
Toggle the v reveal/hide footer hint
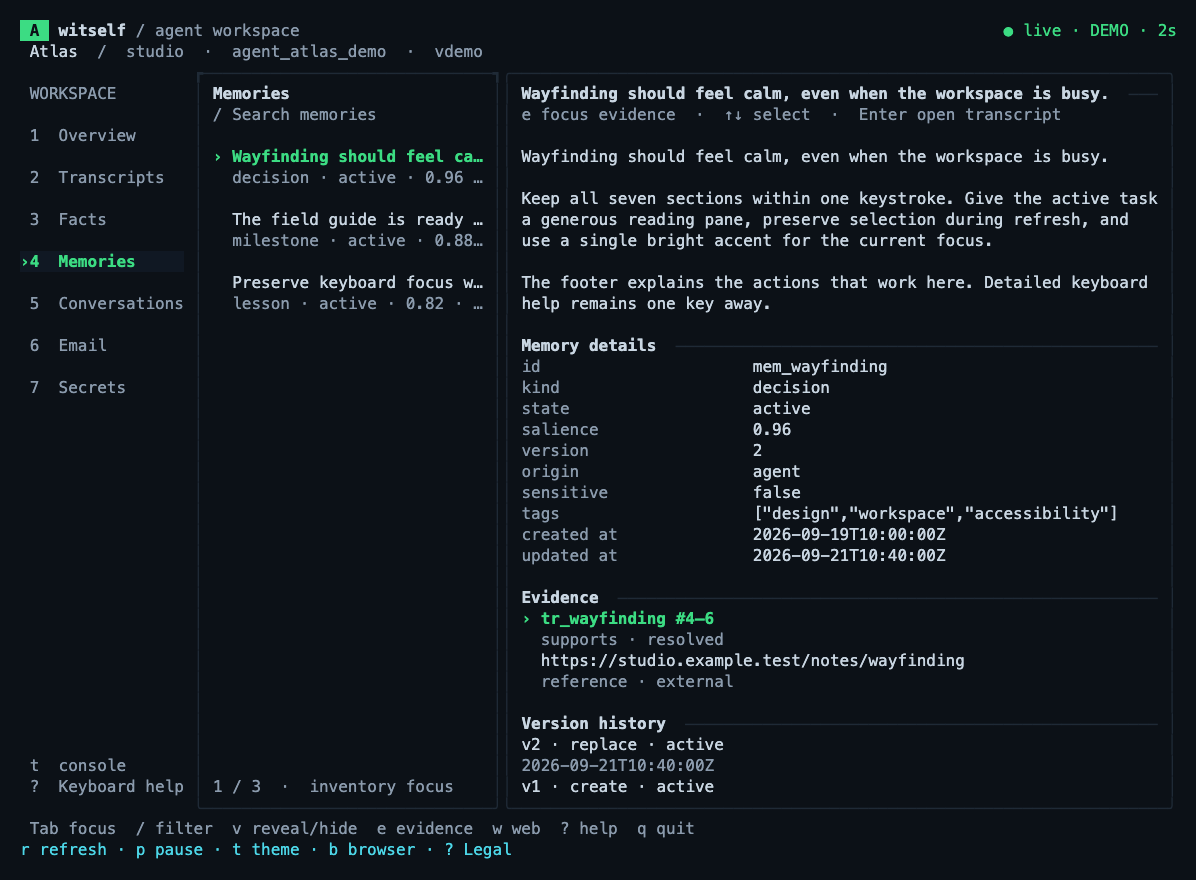(294, 828)
